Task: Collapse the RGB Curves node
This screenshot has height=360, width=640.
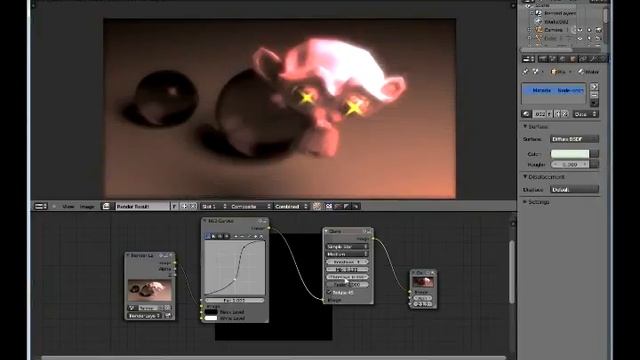Action: point(205,221)
